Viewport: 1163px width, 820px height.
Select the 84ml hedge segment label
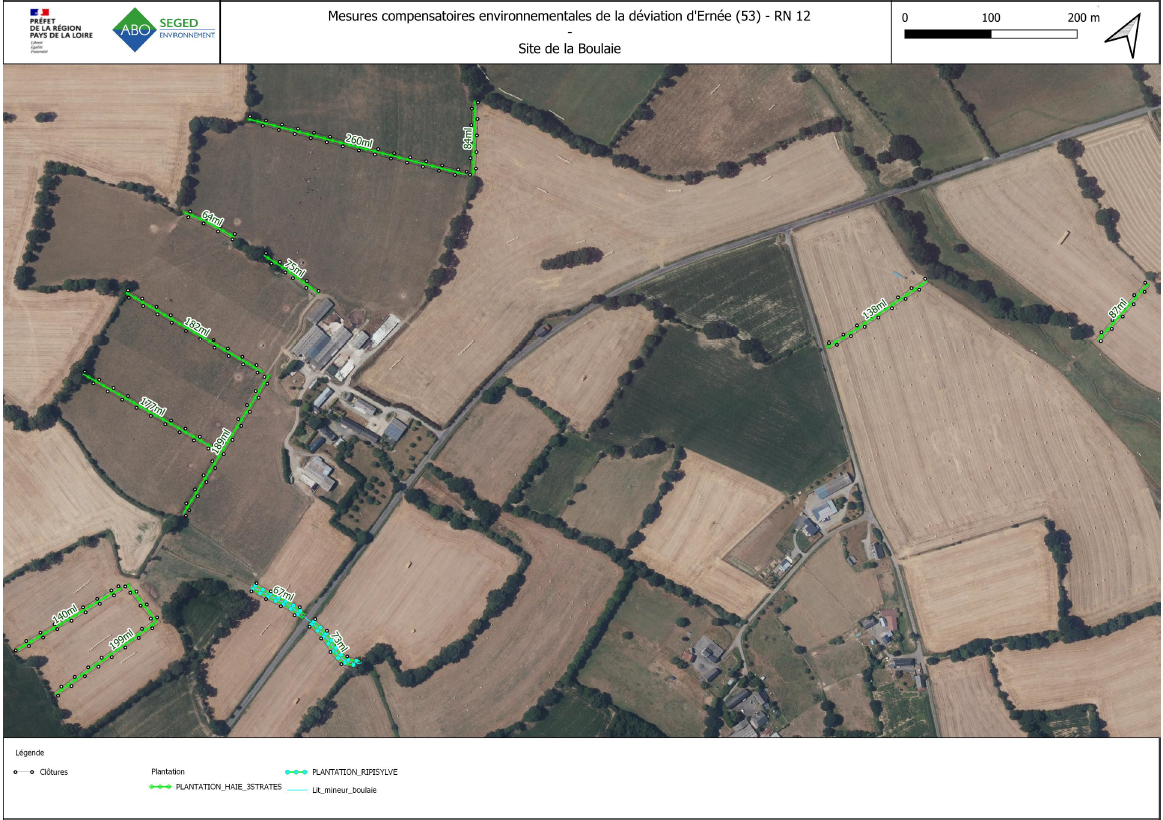click(x=467, y=138)
